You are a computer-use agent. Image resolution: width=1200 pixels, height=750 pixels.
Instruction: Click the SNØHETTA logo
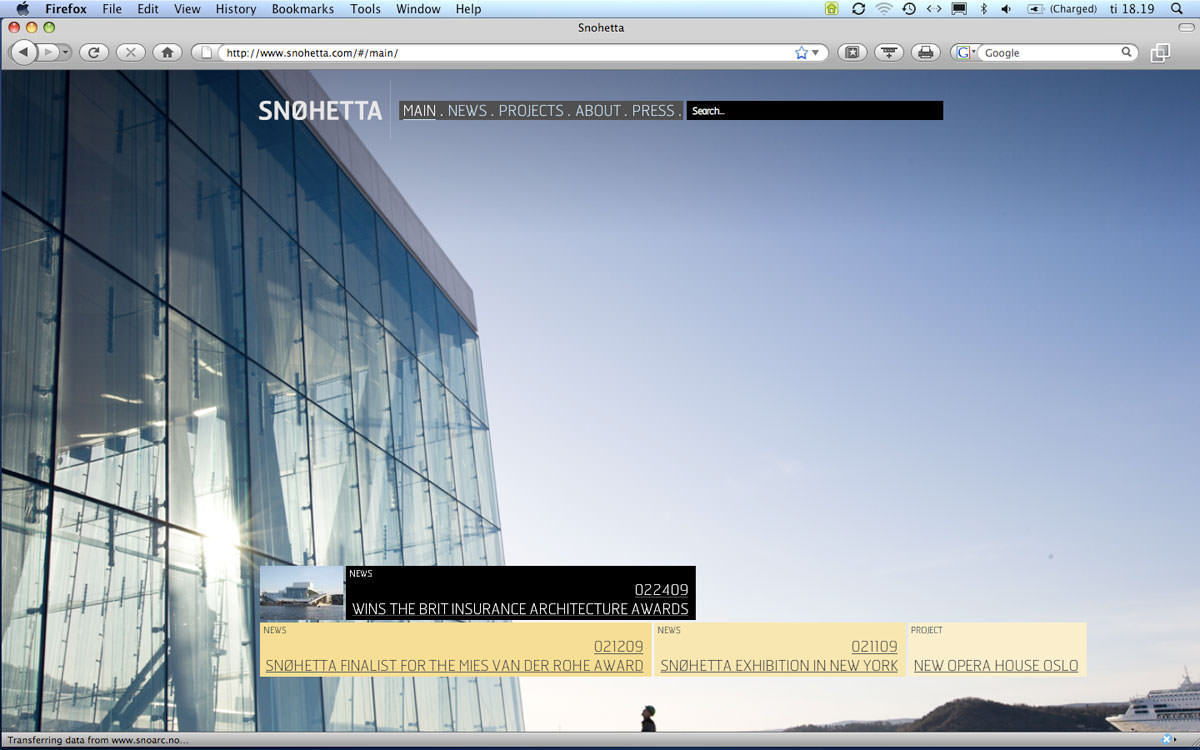[x=320, y=111]
